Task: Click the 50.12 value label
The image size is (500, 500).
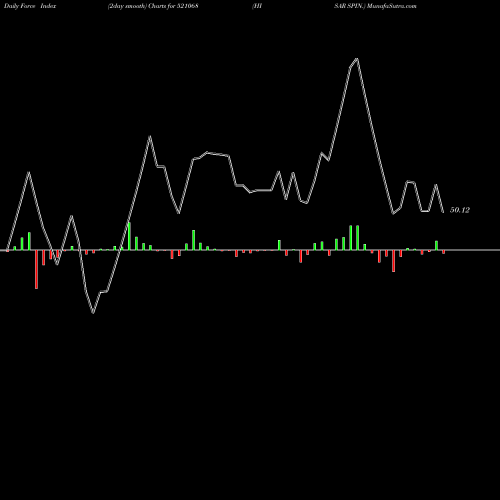Action: pyautogui.click(x=460, y=210)
